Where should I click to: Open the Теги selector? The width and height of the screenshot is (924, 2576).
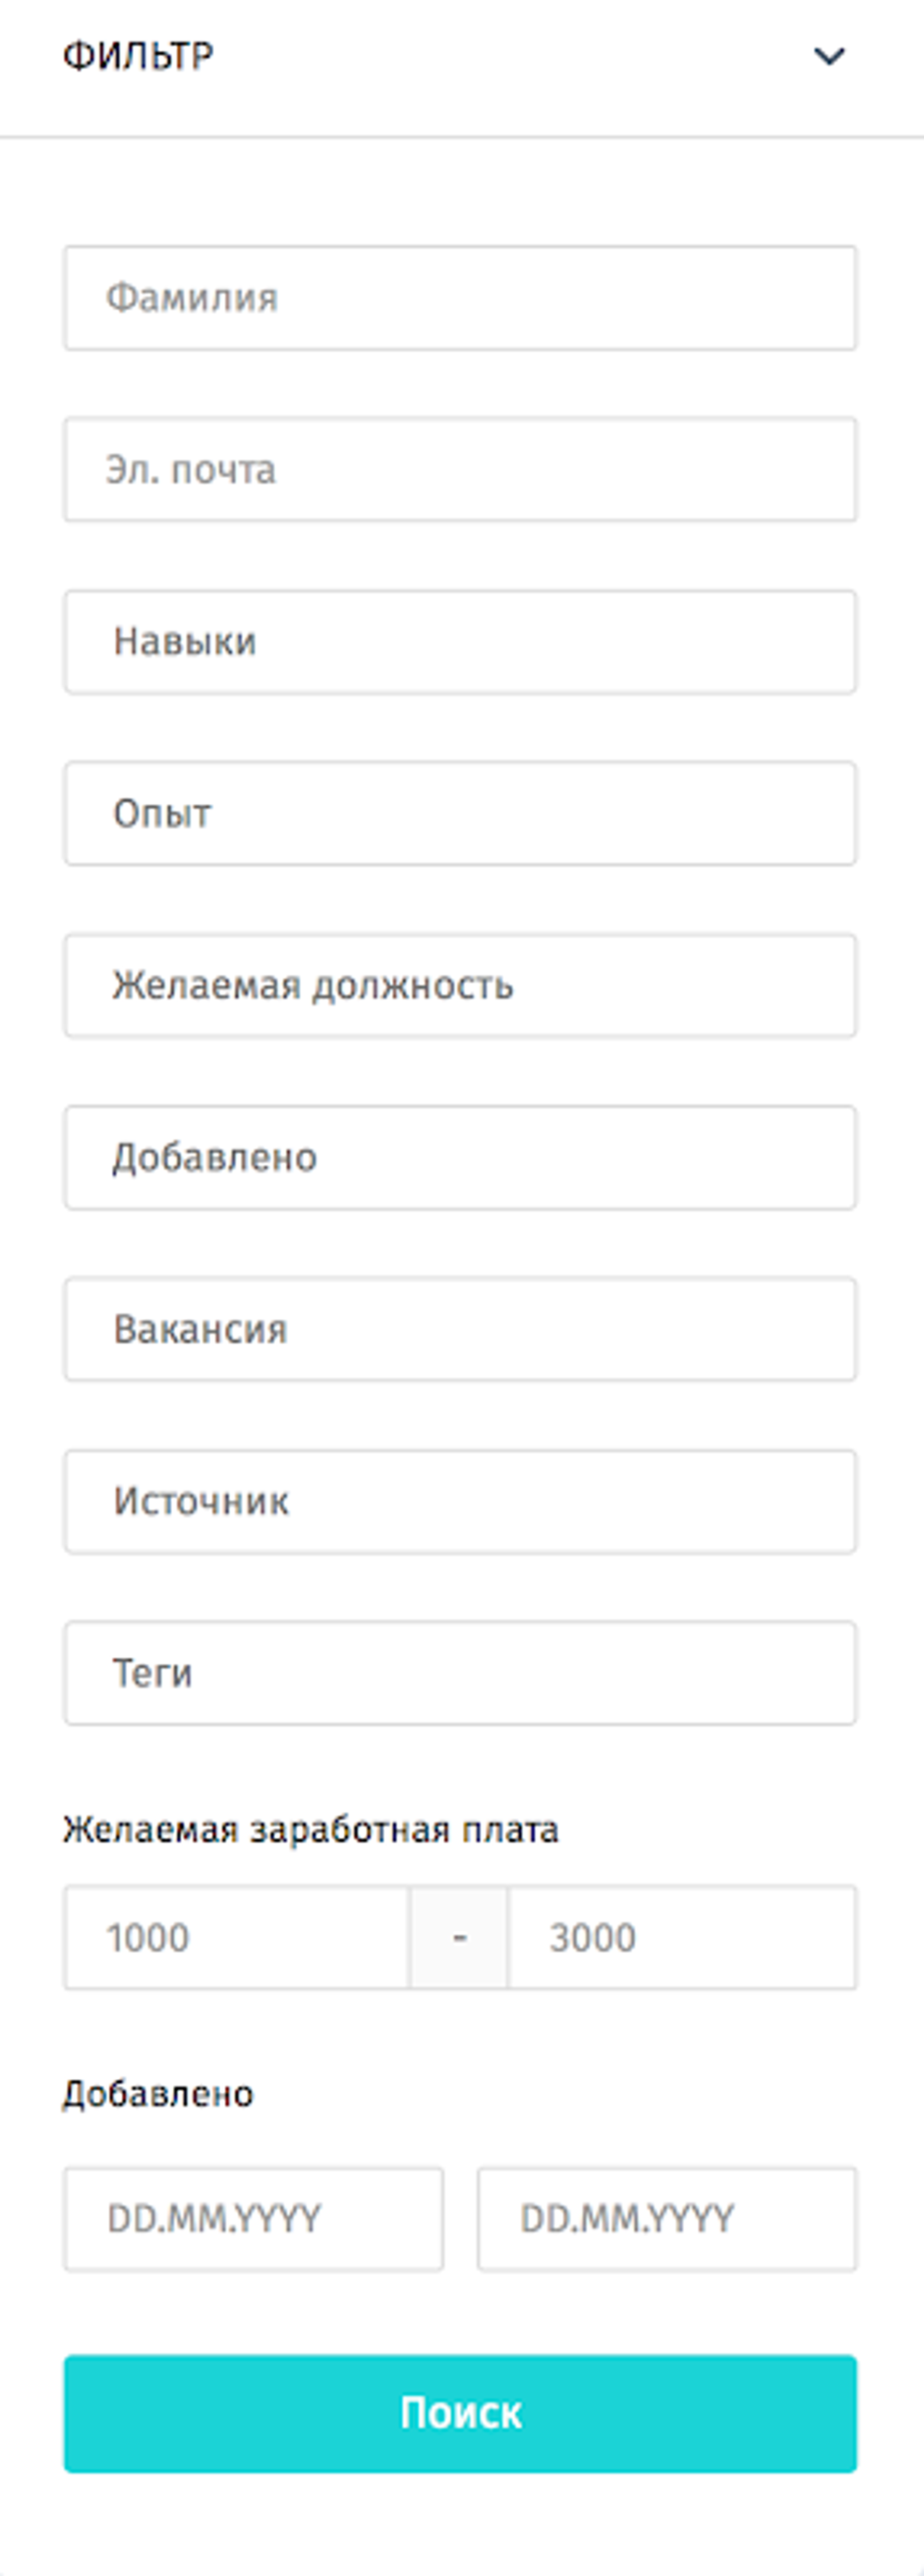(460, 1674)
